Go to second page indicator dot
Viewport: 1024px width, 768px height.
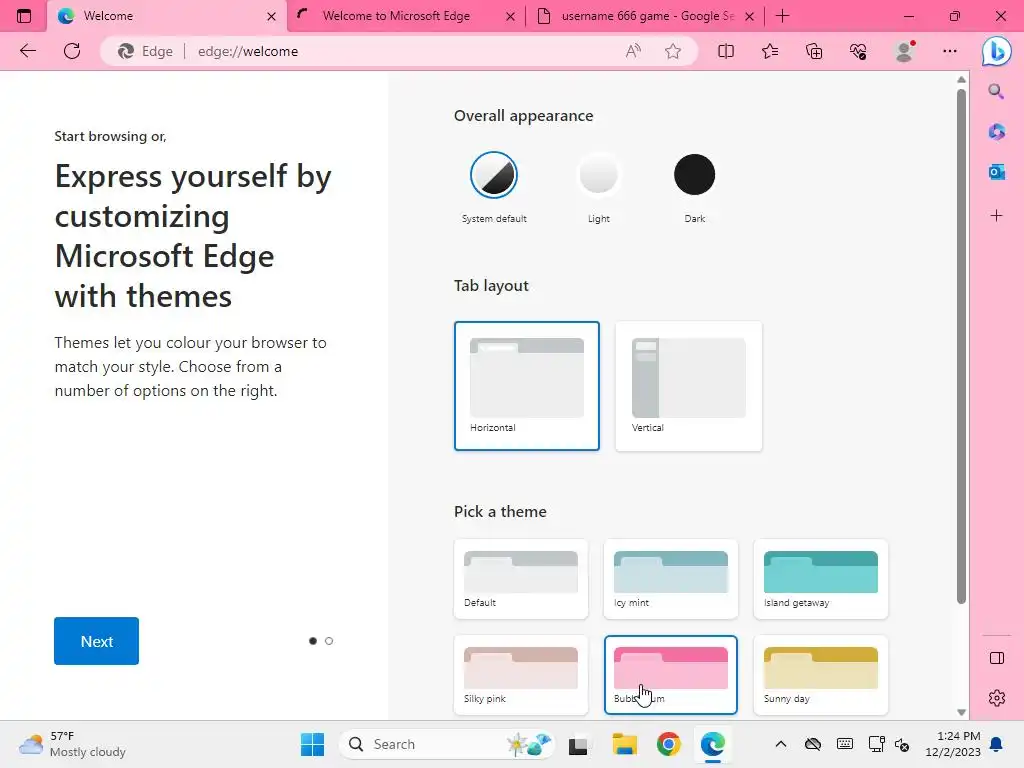pos(329,641)
